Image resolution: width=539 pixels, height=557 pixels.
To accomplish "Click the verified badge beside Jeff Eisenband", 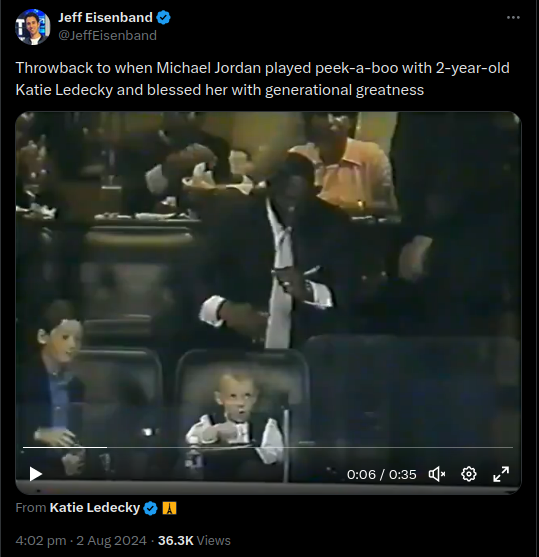I will tap(163, 17).
